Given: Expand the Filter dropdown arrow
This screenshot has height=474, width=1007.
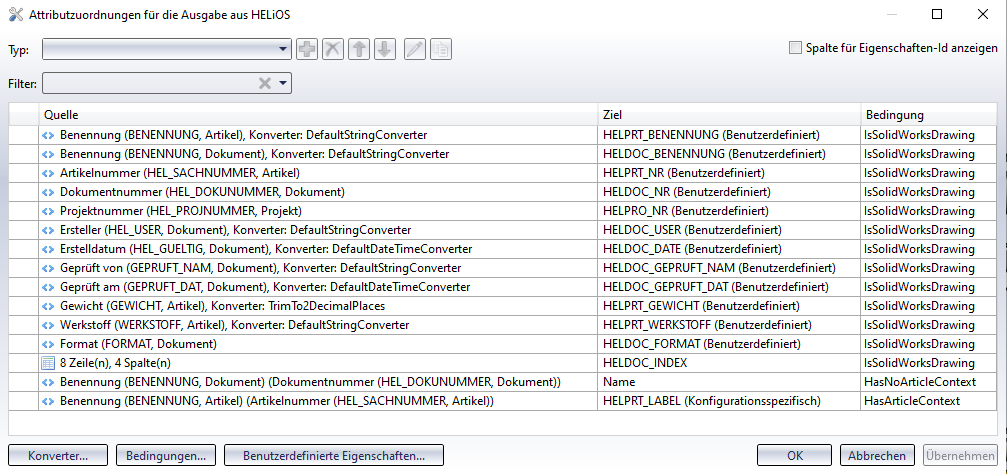Looking at the screenshot, I should click(283, 83).
